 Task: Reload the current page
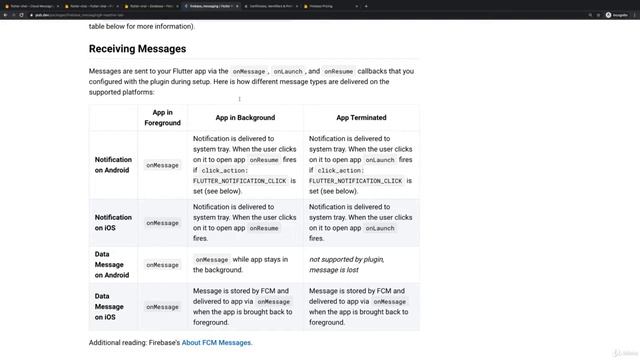click(22, 15)
